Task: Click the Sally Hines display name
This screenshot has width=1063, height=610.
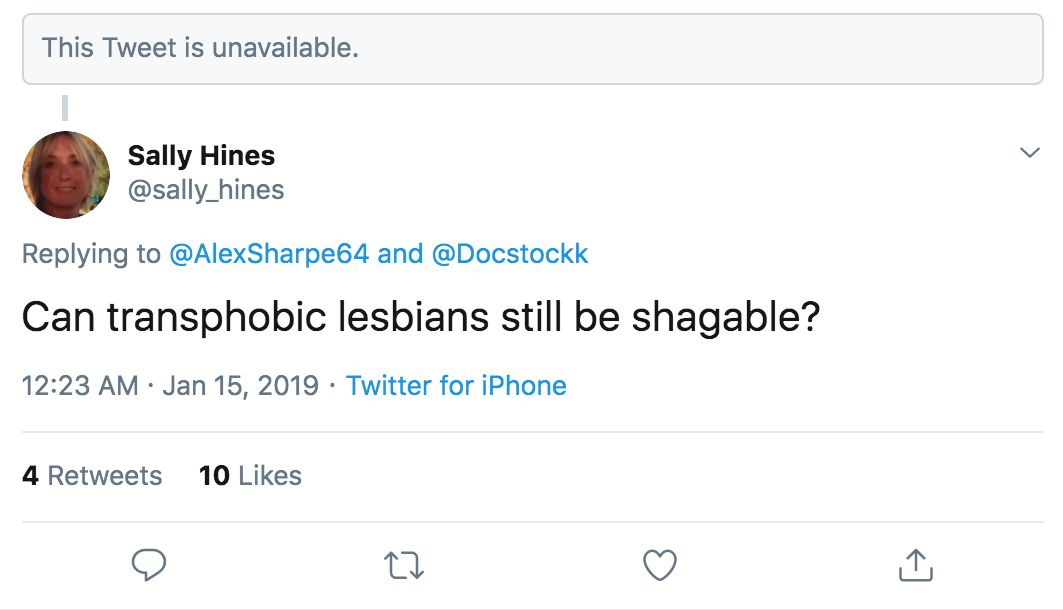Action: (201, 156)
